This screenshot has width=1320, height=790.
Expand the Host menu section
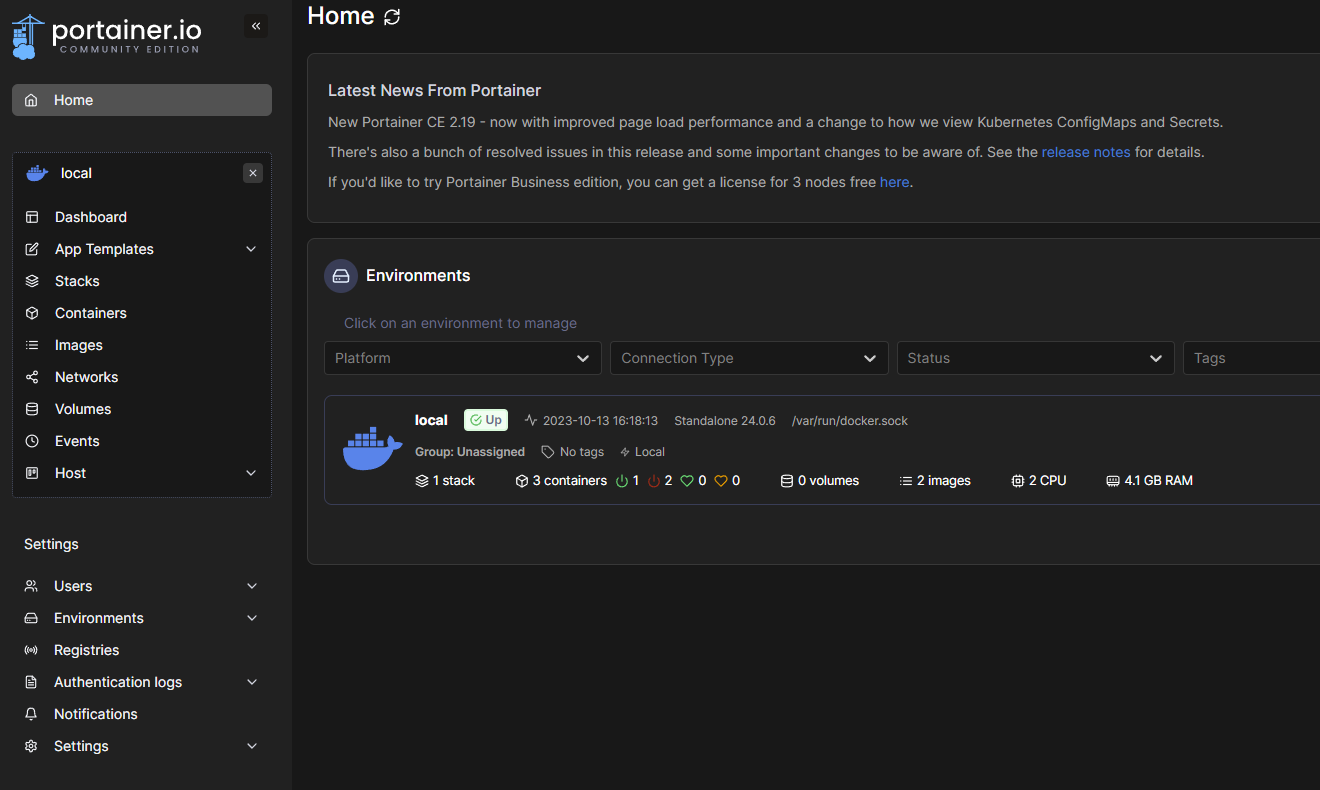[251, 473]
